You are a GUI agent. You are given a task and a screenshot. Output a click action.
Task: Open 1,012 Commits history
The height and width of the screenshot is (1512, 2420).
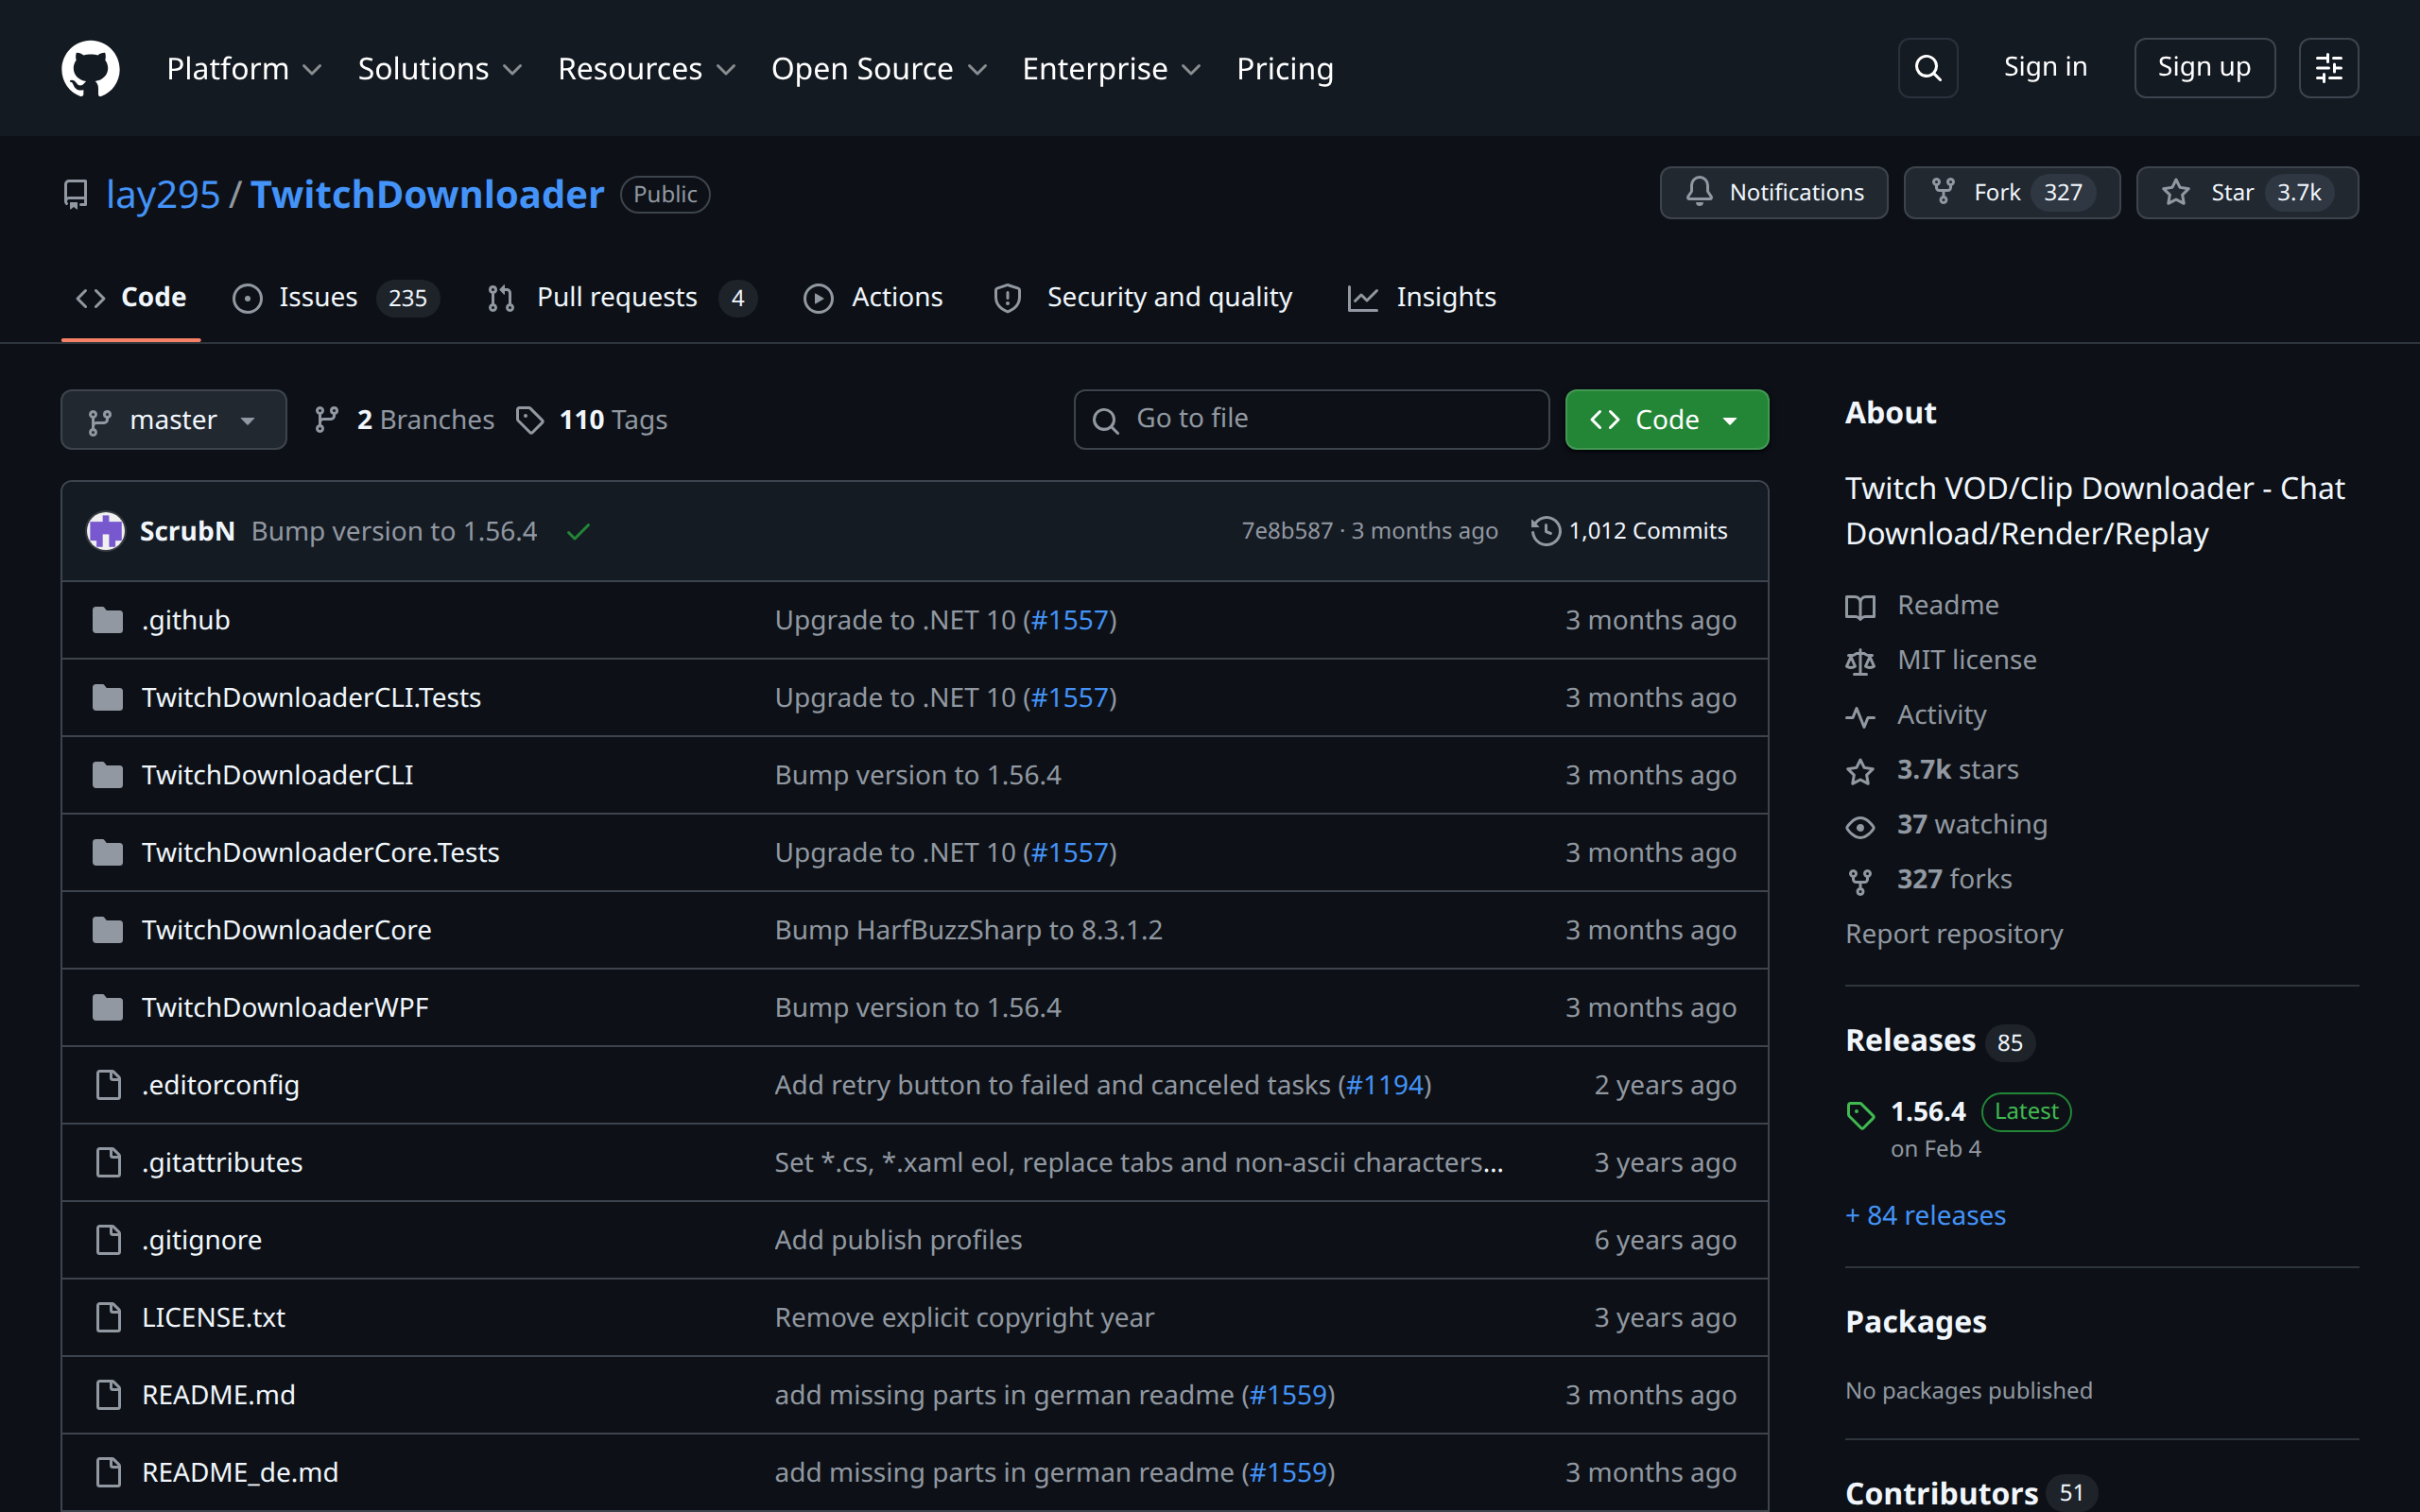pos(1629,531)
